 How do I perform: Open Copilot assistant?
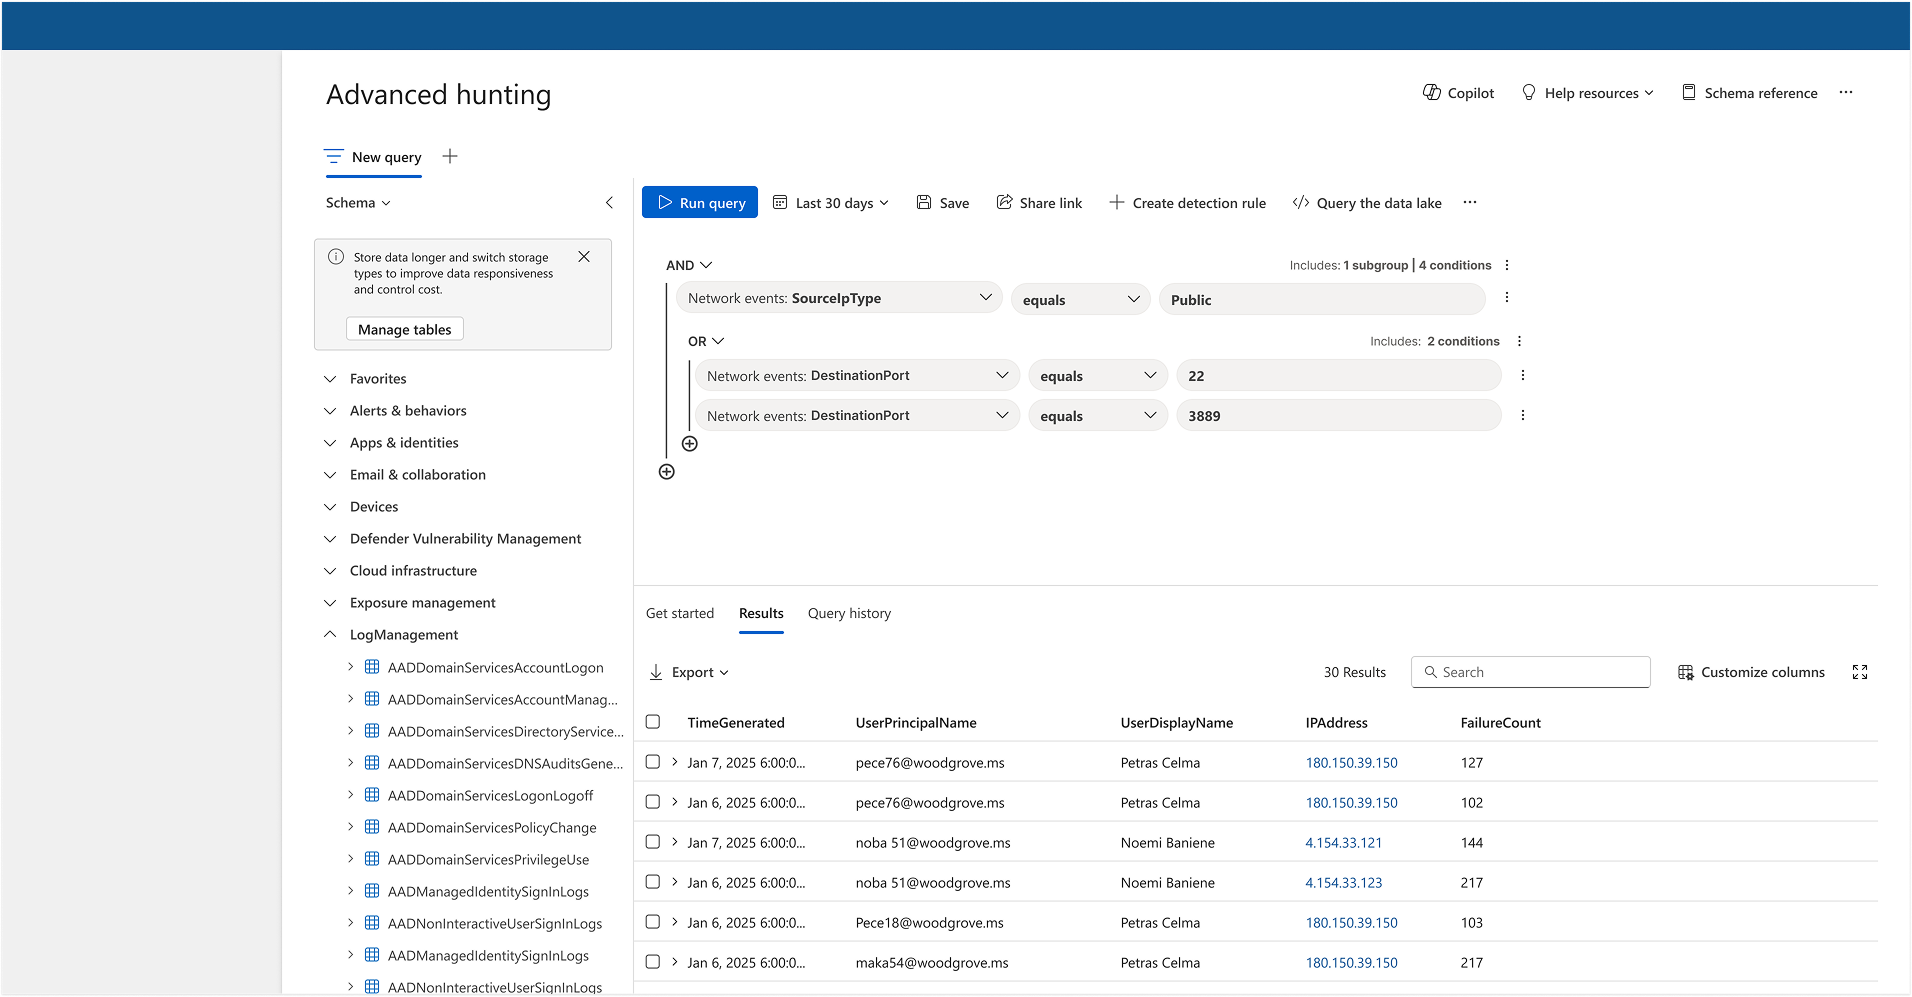(1458, 93)
